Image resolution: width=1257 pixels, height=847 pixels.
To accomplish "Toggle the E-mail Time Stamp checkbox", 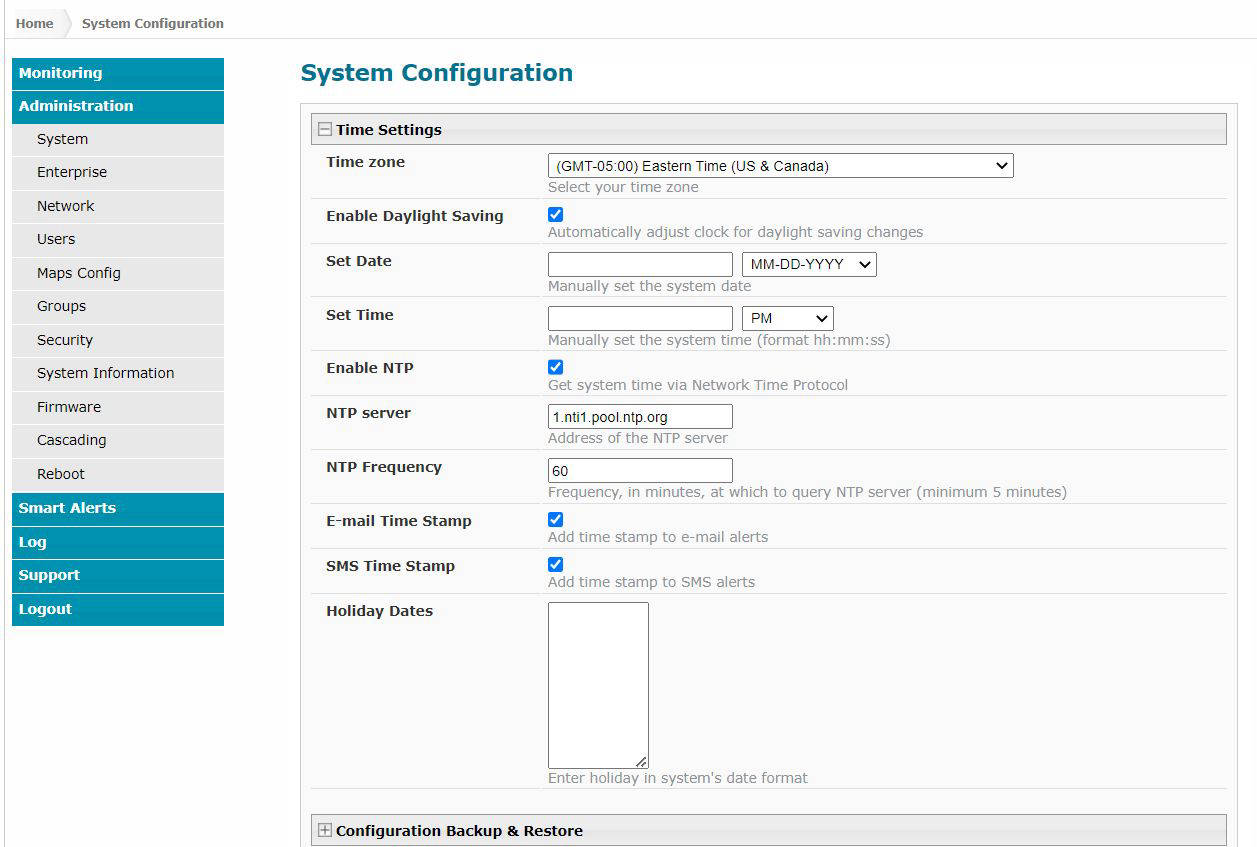I will (555, 519).
